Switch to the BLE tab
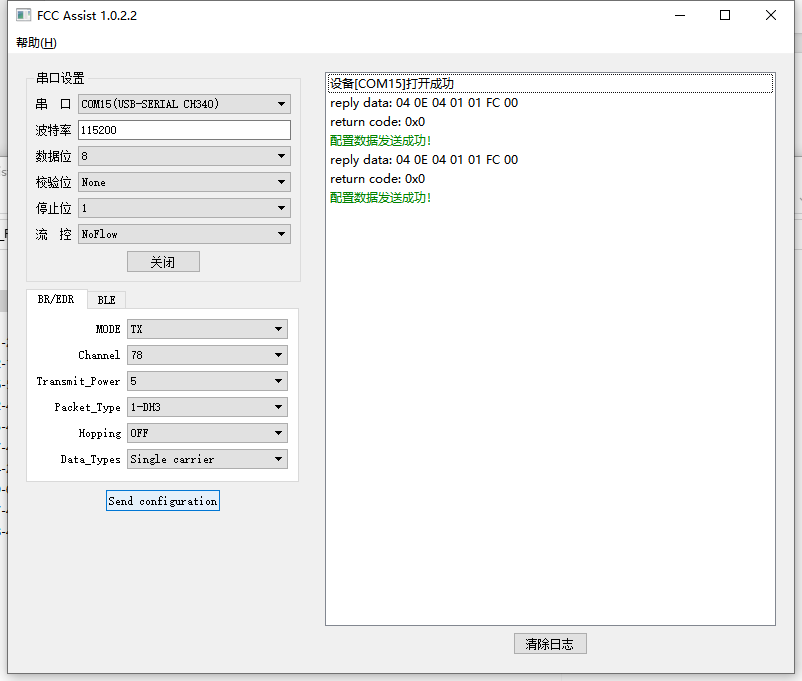The image size is (802, 681). click(x=106, y=300)
